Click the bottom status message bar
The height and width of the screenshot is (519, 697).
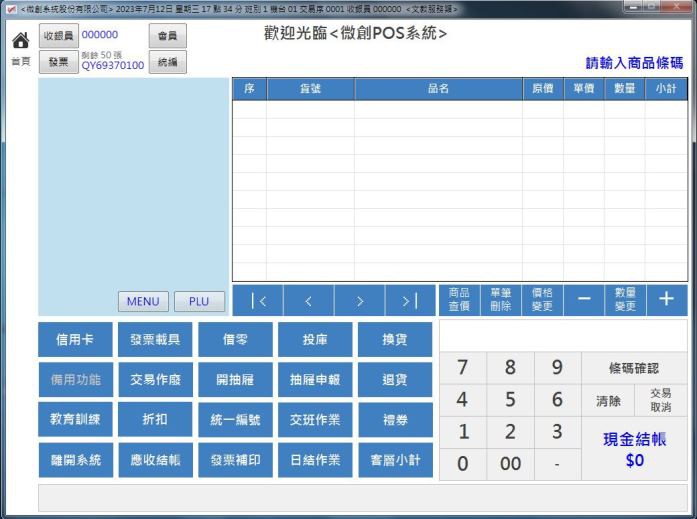(x=363, y=498)
